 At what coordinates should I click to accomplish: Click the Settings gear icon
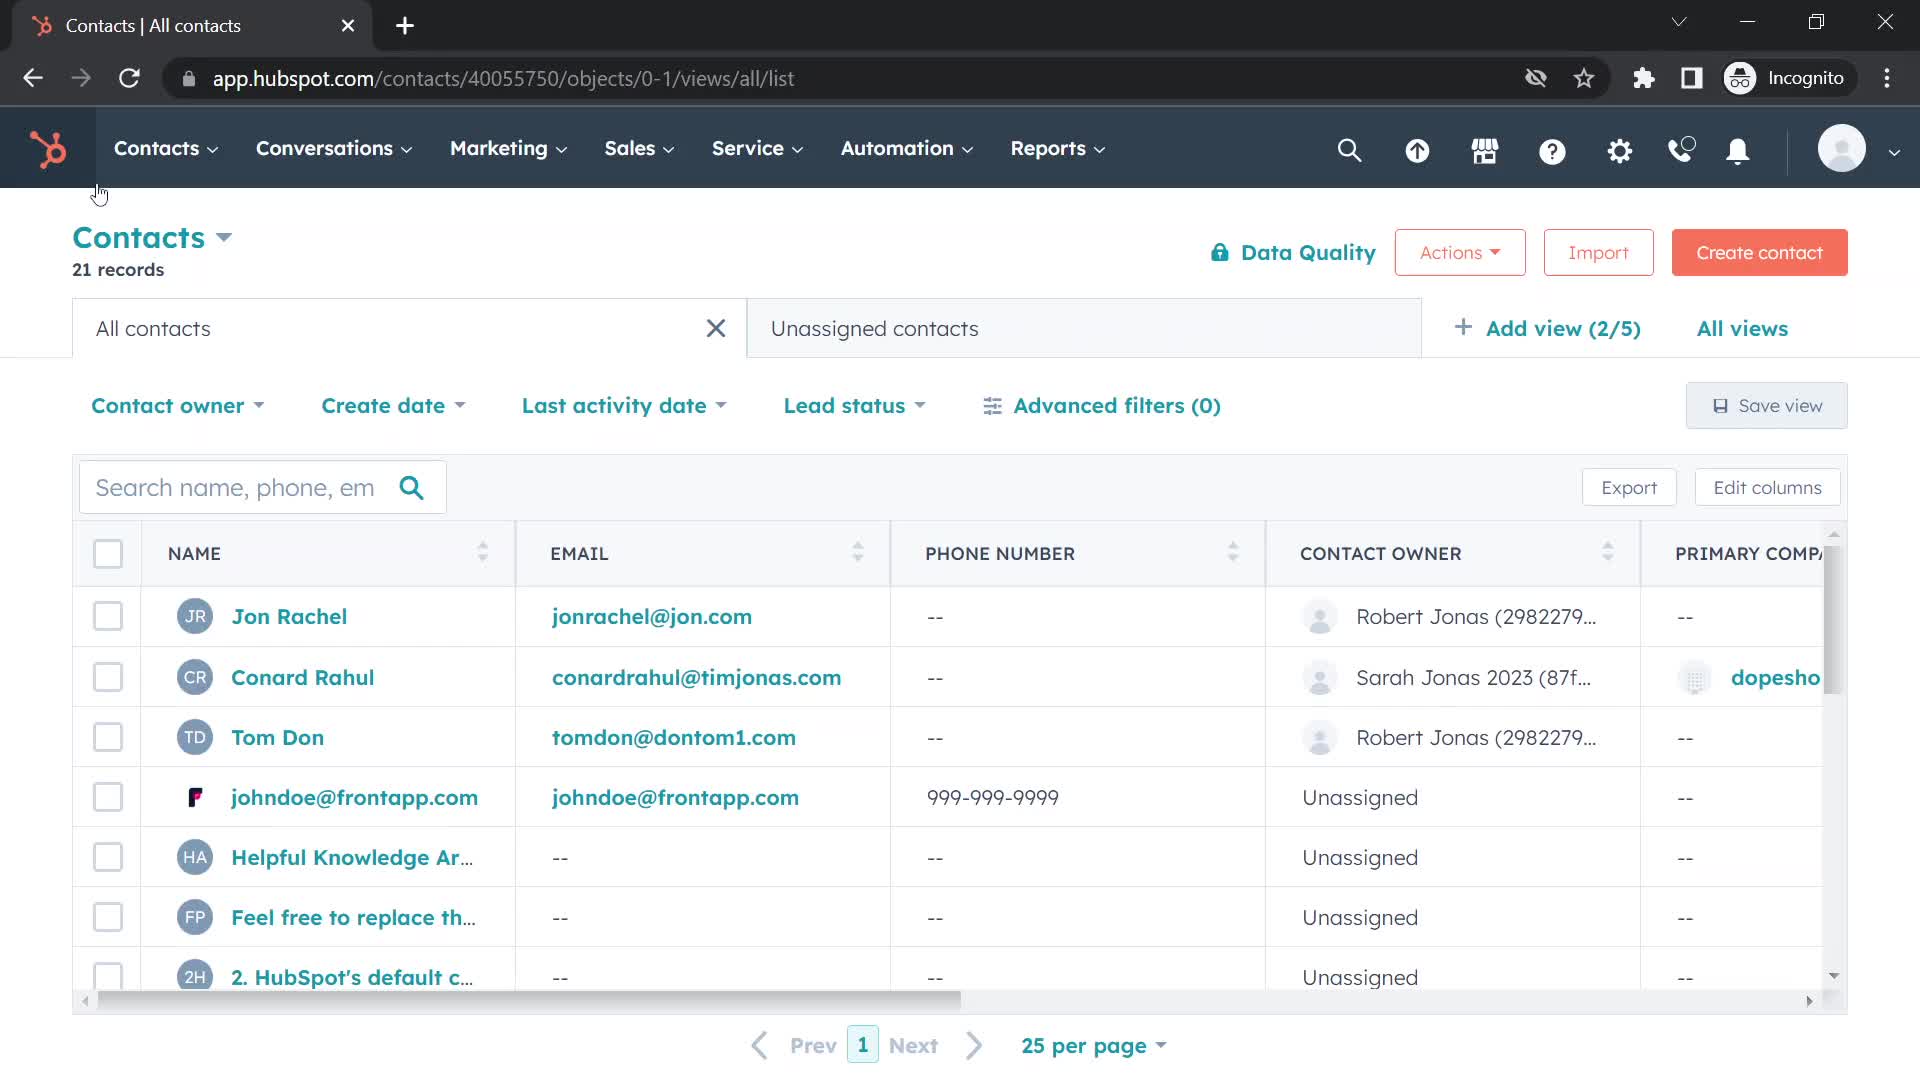pyautogui.click(x=1618, y=149)
